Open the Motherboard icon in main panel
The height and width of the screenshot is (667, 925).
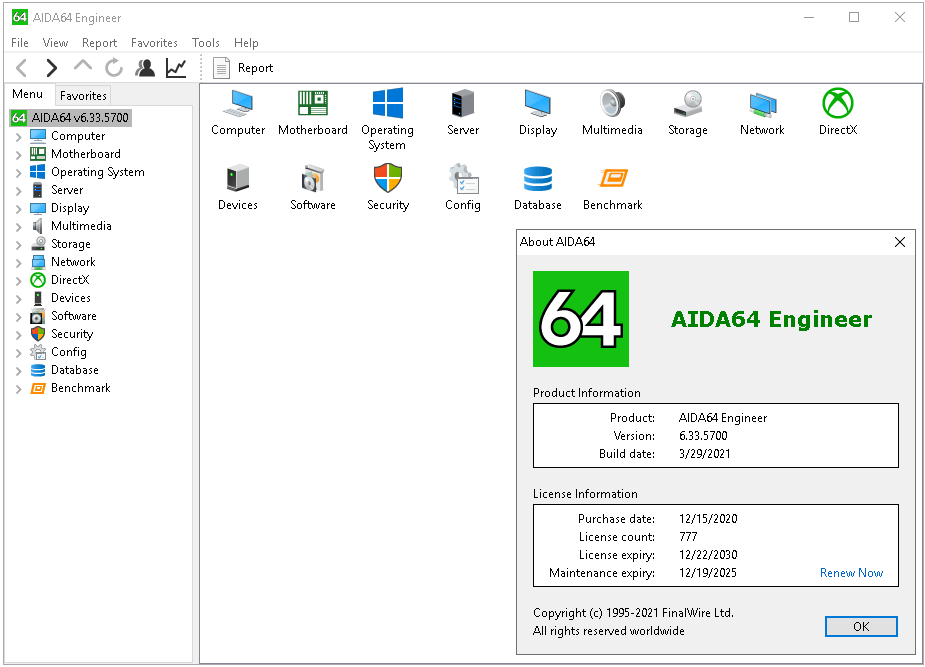point(312,104)
